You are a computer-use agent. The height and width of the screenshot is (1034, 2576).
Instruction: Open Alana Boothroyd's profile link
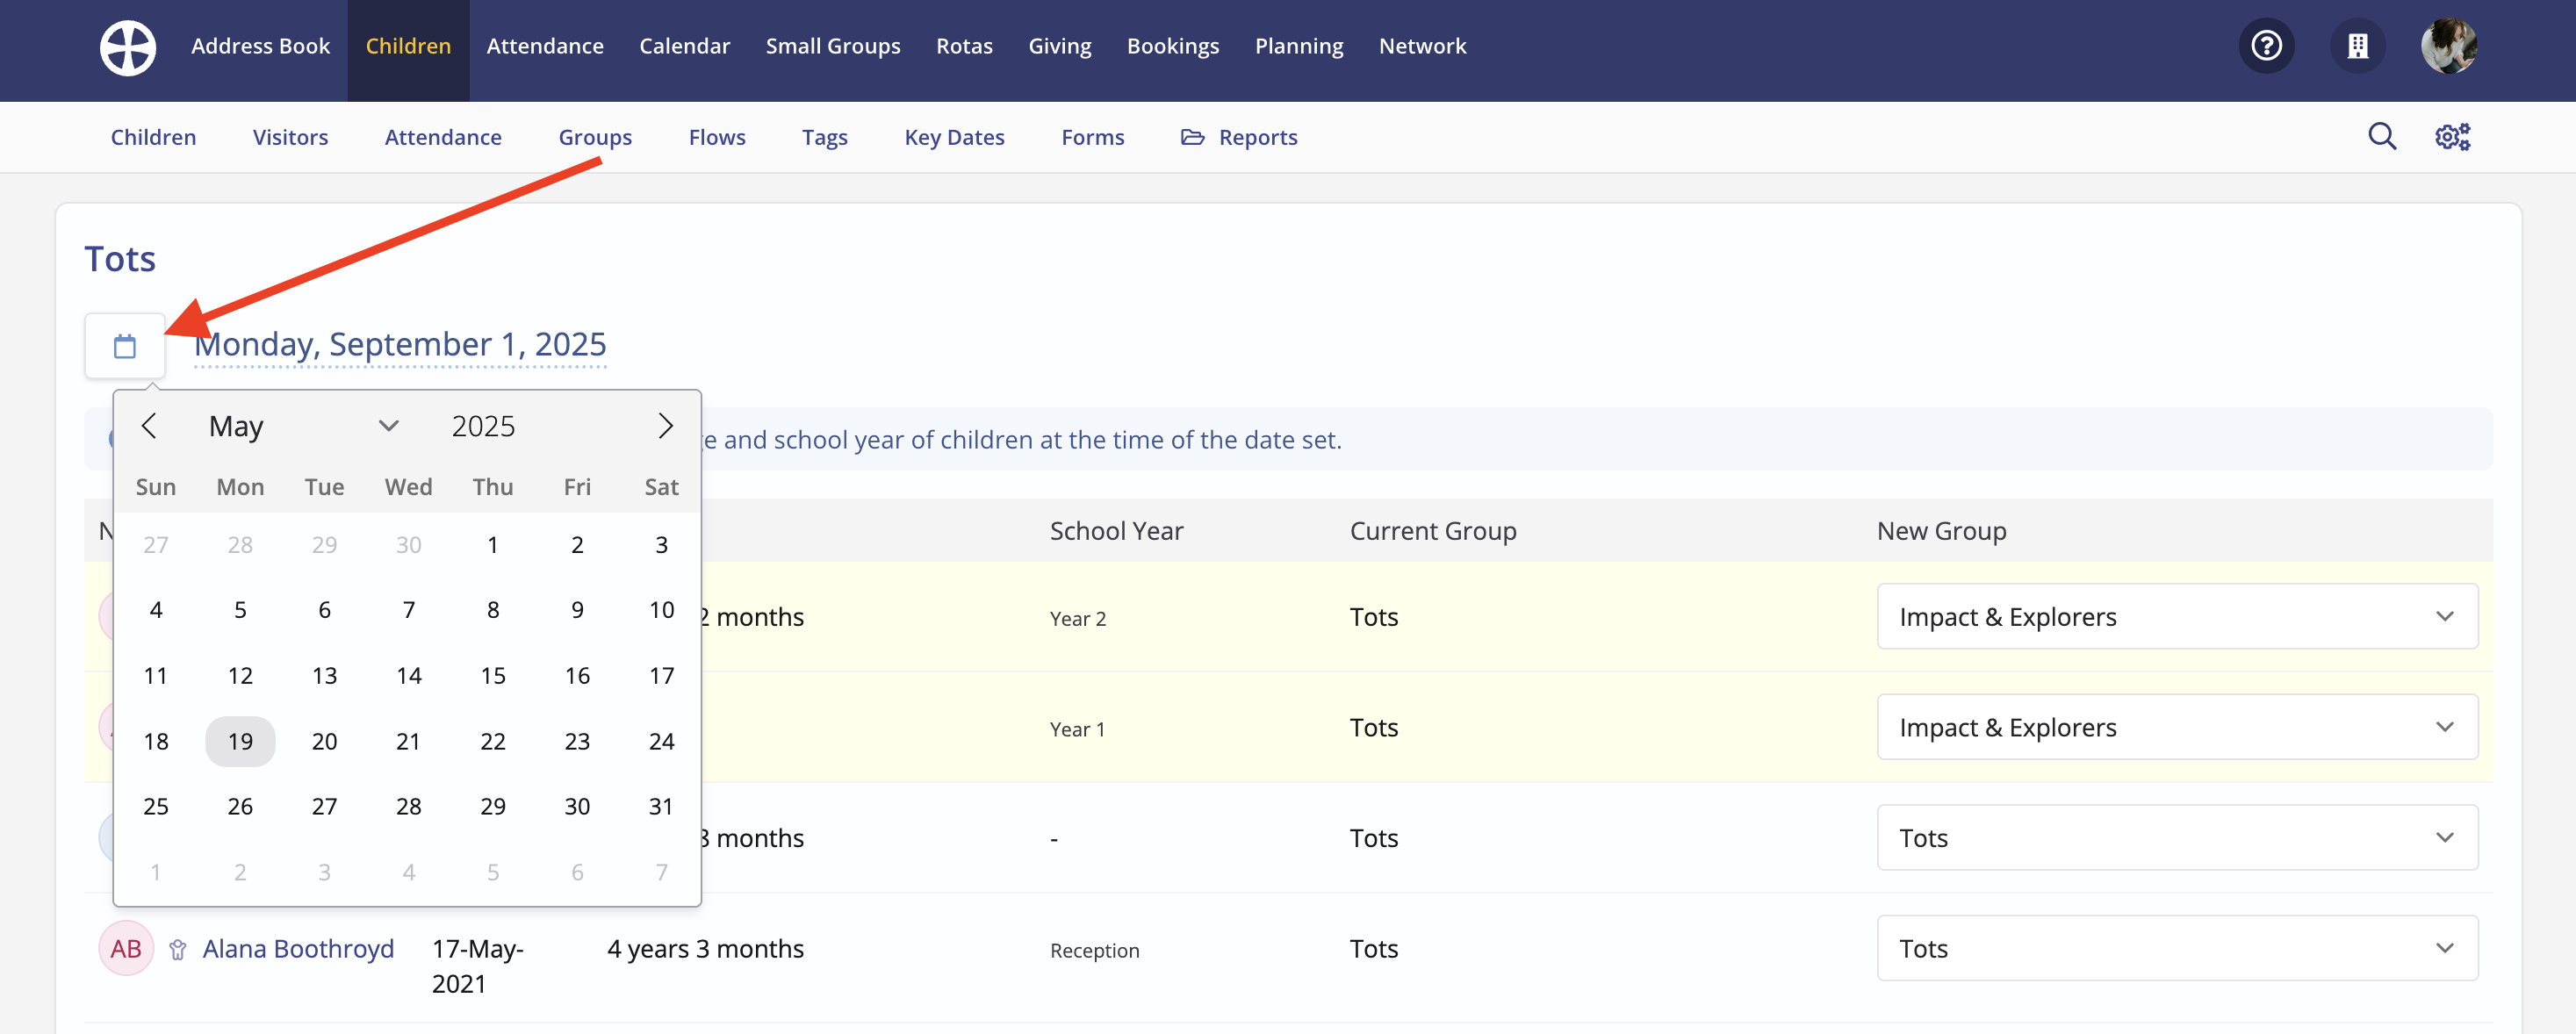click(298, 948)
